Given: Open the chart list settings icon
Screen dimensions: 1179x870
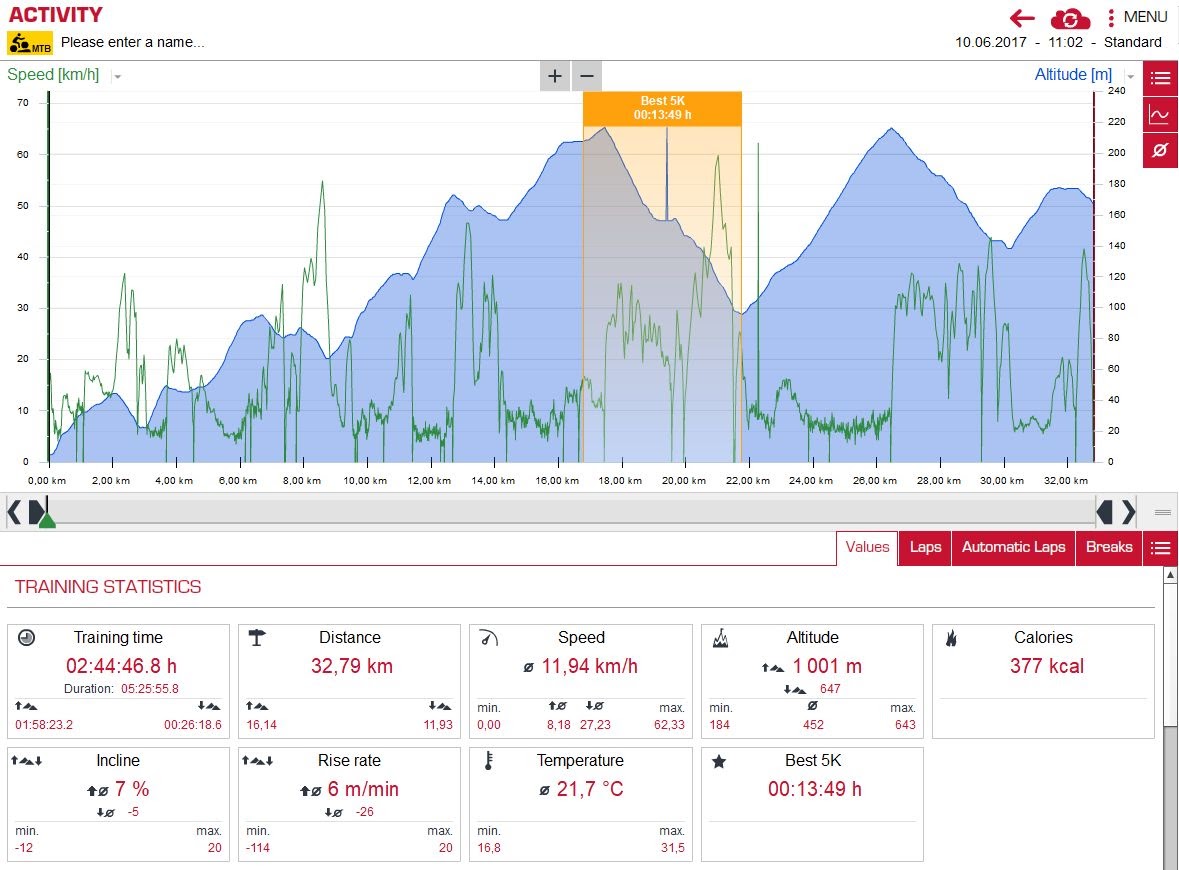Looking at the screenshot, I should coord(1160,78).
